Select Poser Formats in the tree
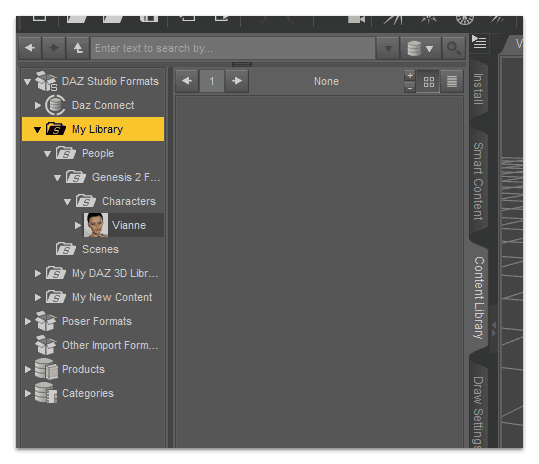The image size is (539, 464). [x=97, y=322]
